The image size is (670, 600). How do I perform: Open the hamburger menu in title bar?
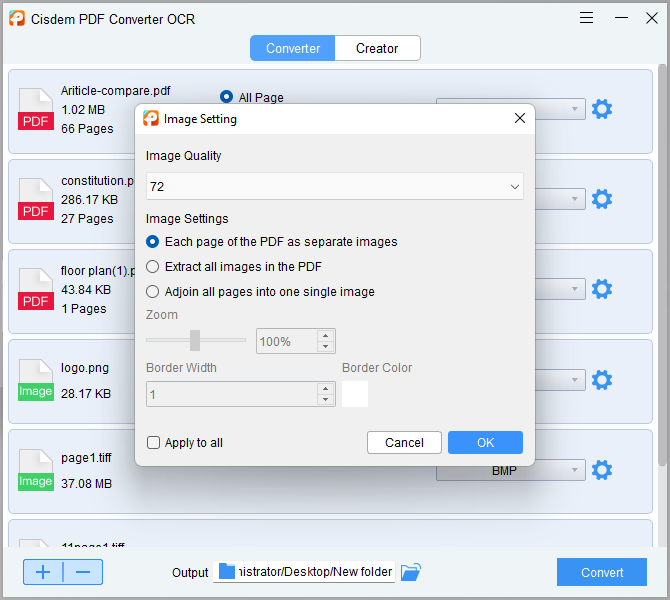pyautogui.click(x=586, y=18)
